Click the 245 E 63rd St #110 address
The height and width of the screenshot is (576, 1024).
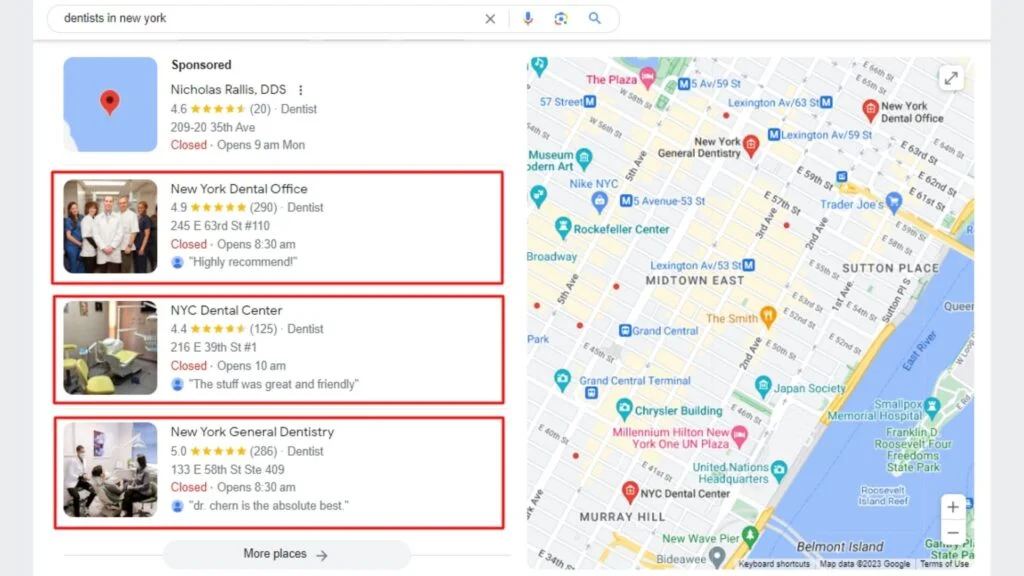pos(220,226)
